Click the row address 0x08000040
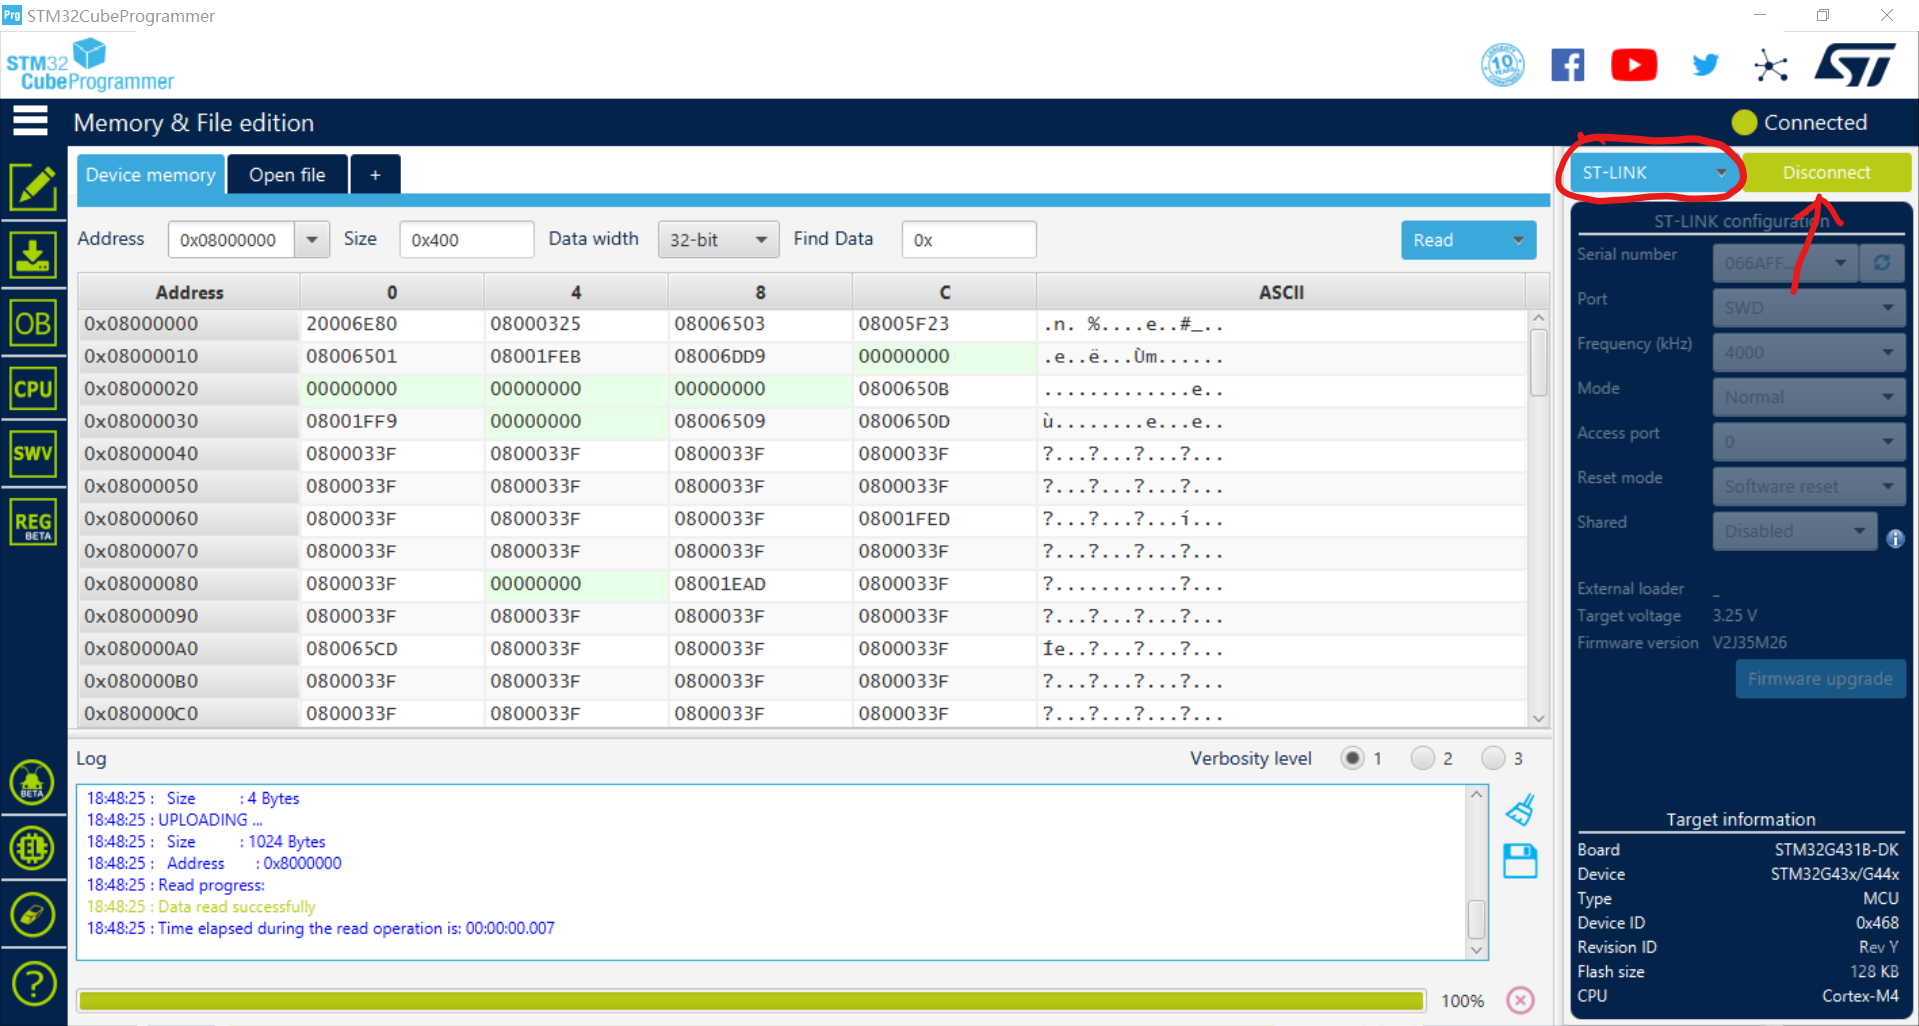This screenshot has width=1919, height=1026. [189, 454]
